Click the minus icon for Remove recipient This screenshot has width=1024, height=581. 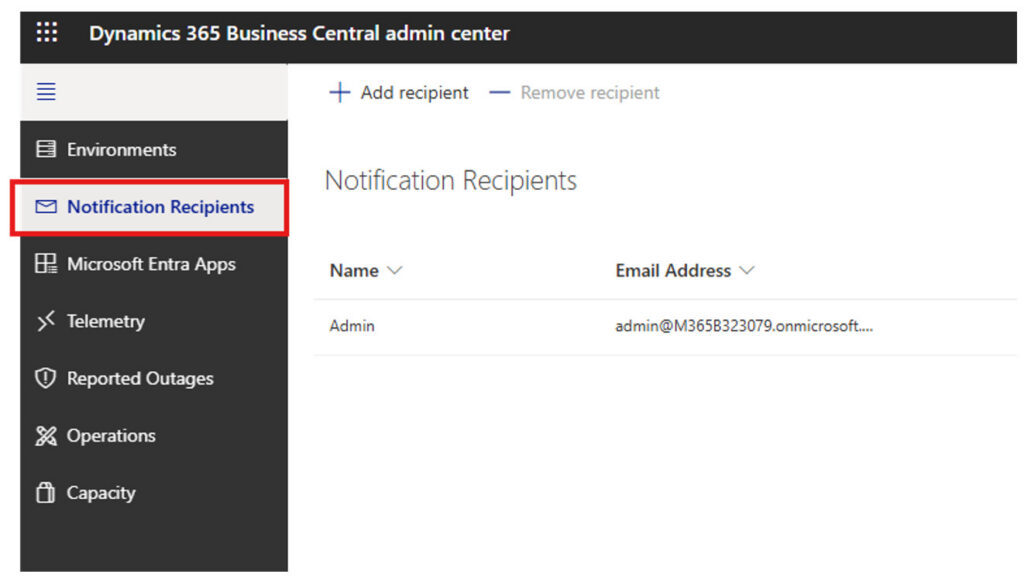[500, 93]
